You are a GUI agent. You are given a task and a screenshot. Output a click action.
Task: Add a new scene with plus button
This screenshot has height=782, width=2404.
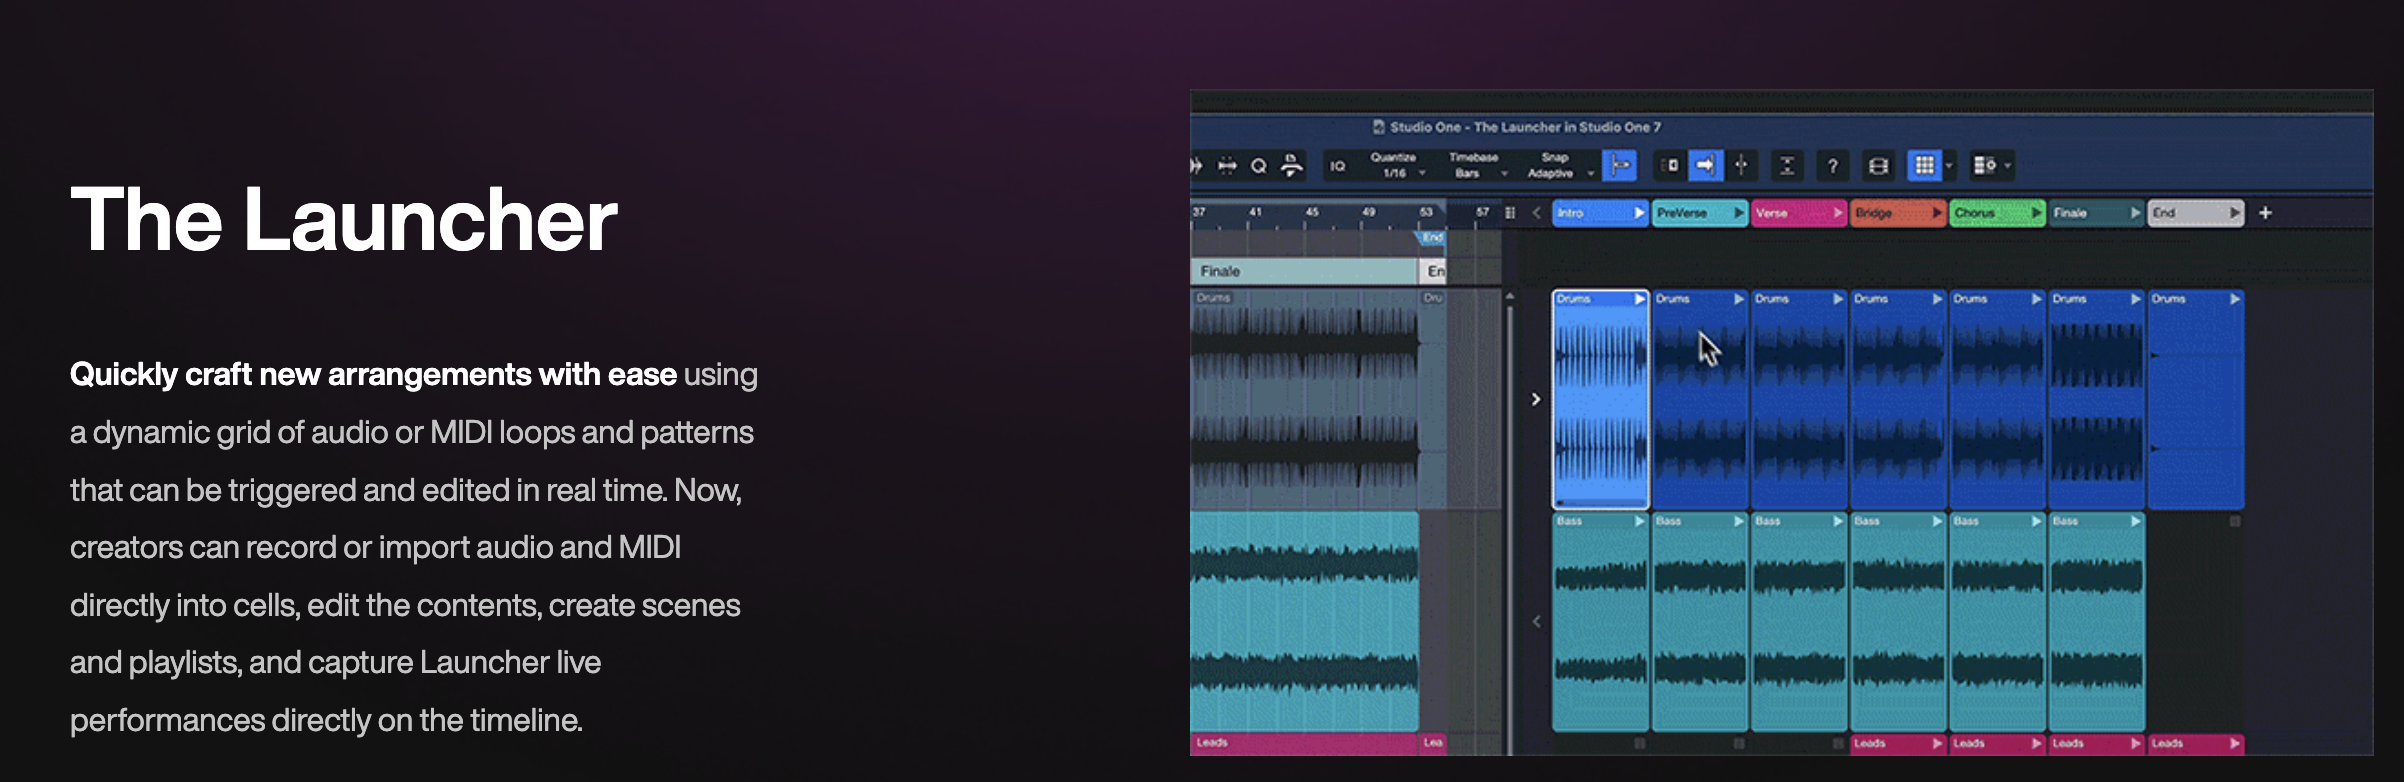(2266, 213)
